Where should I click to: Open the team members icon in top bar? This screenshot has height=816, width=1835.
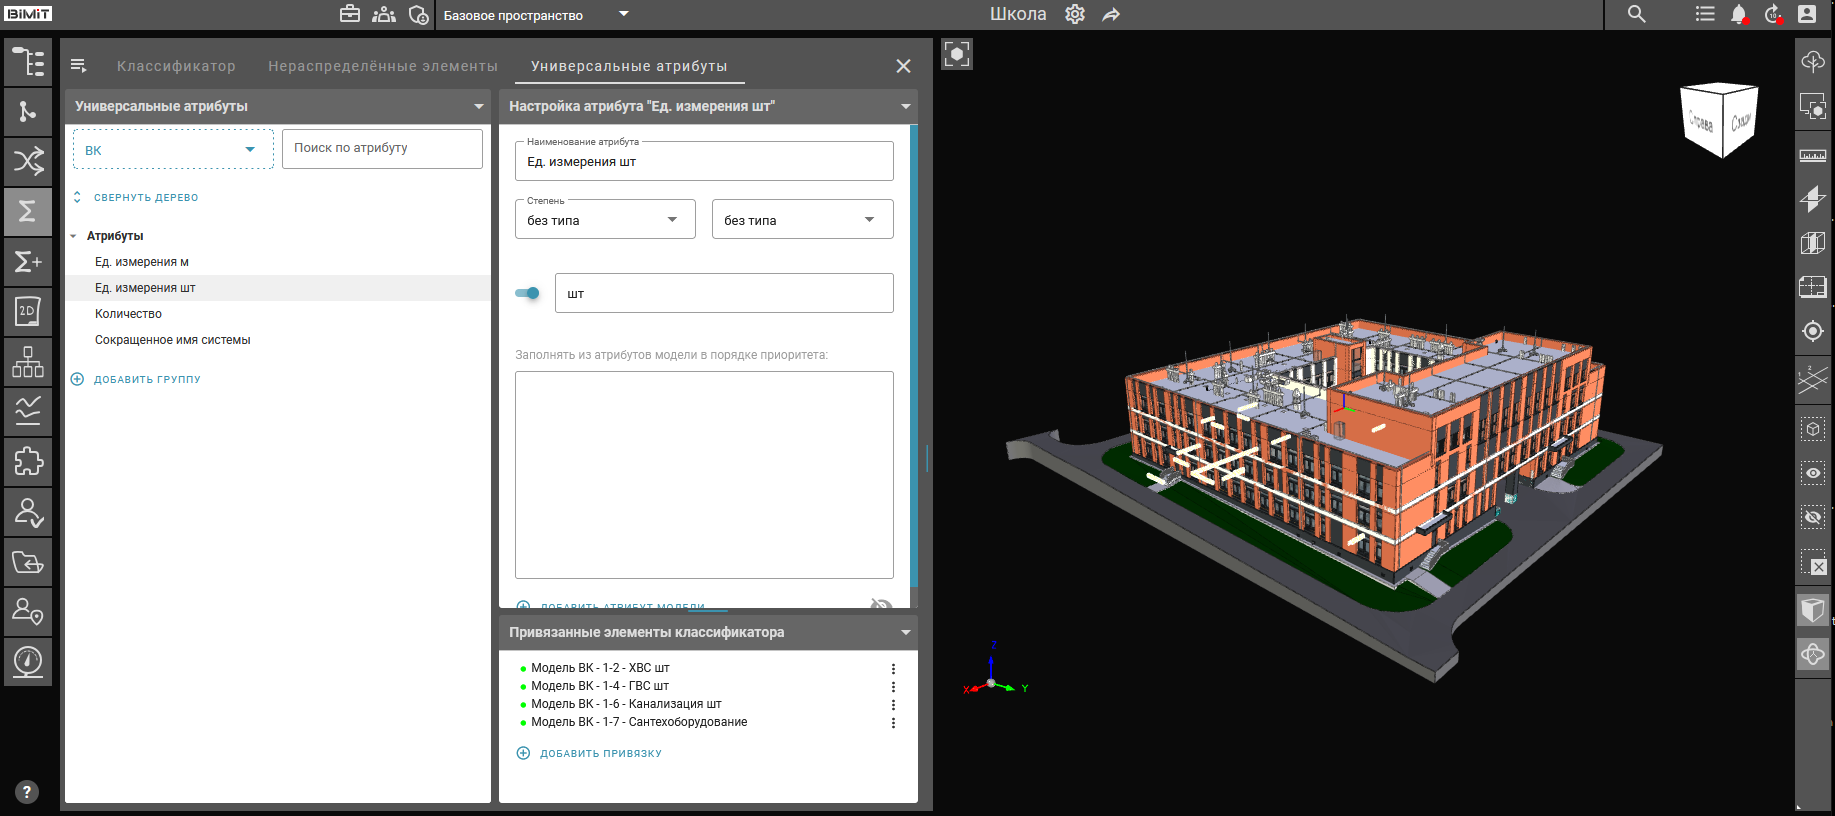(x=384, y=14)
